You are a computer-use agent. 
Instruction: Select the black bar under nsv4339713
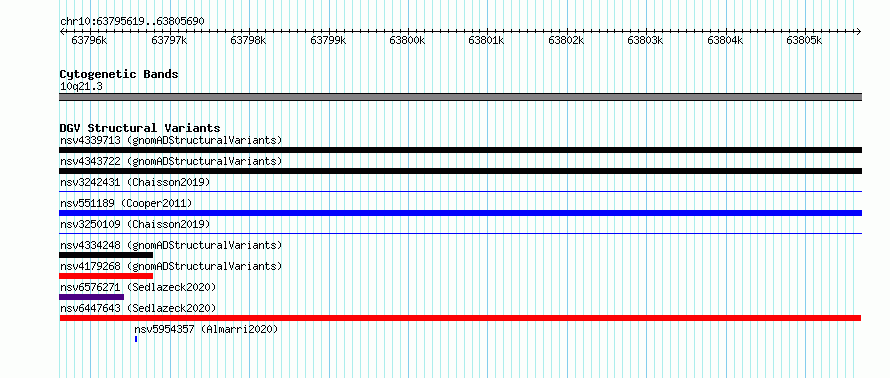pyautogui.click(x=460, y=150)
